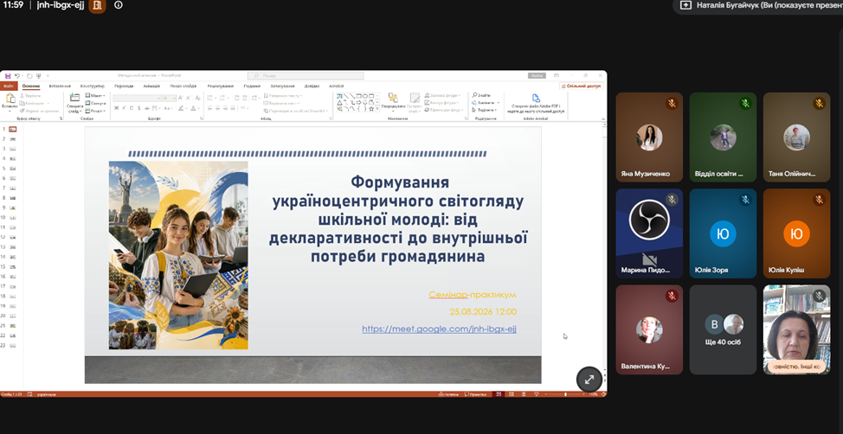Click the Create Adobe PDF file icon
This screenshot has width=843, height=434.
tap(536, 98)
